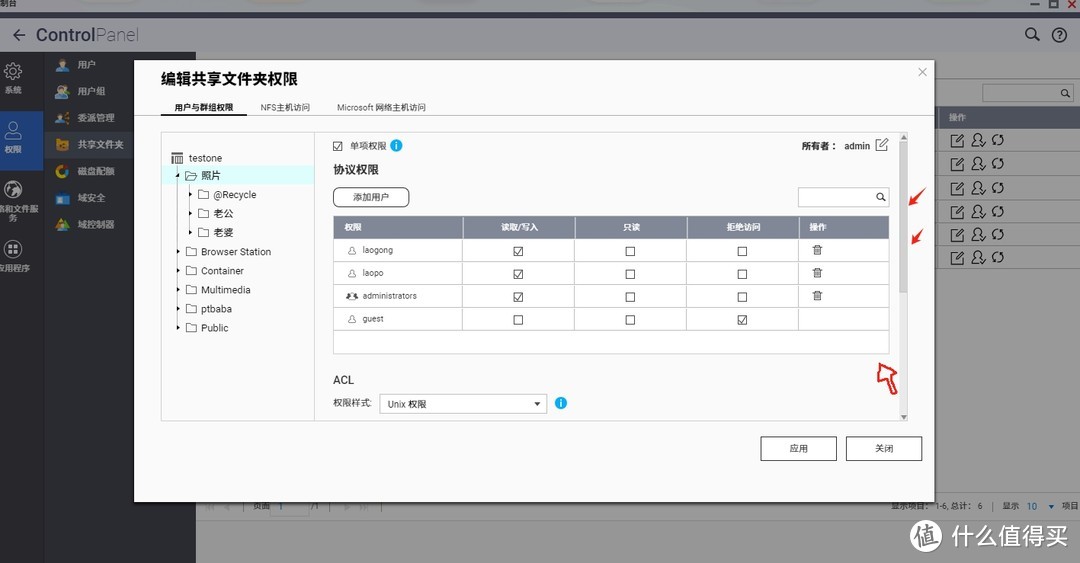This screenshot has height=563, width=1080.
Task: Uncheck read/write for administrators
Action: 518,297
